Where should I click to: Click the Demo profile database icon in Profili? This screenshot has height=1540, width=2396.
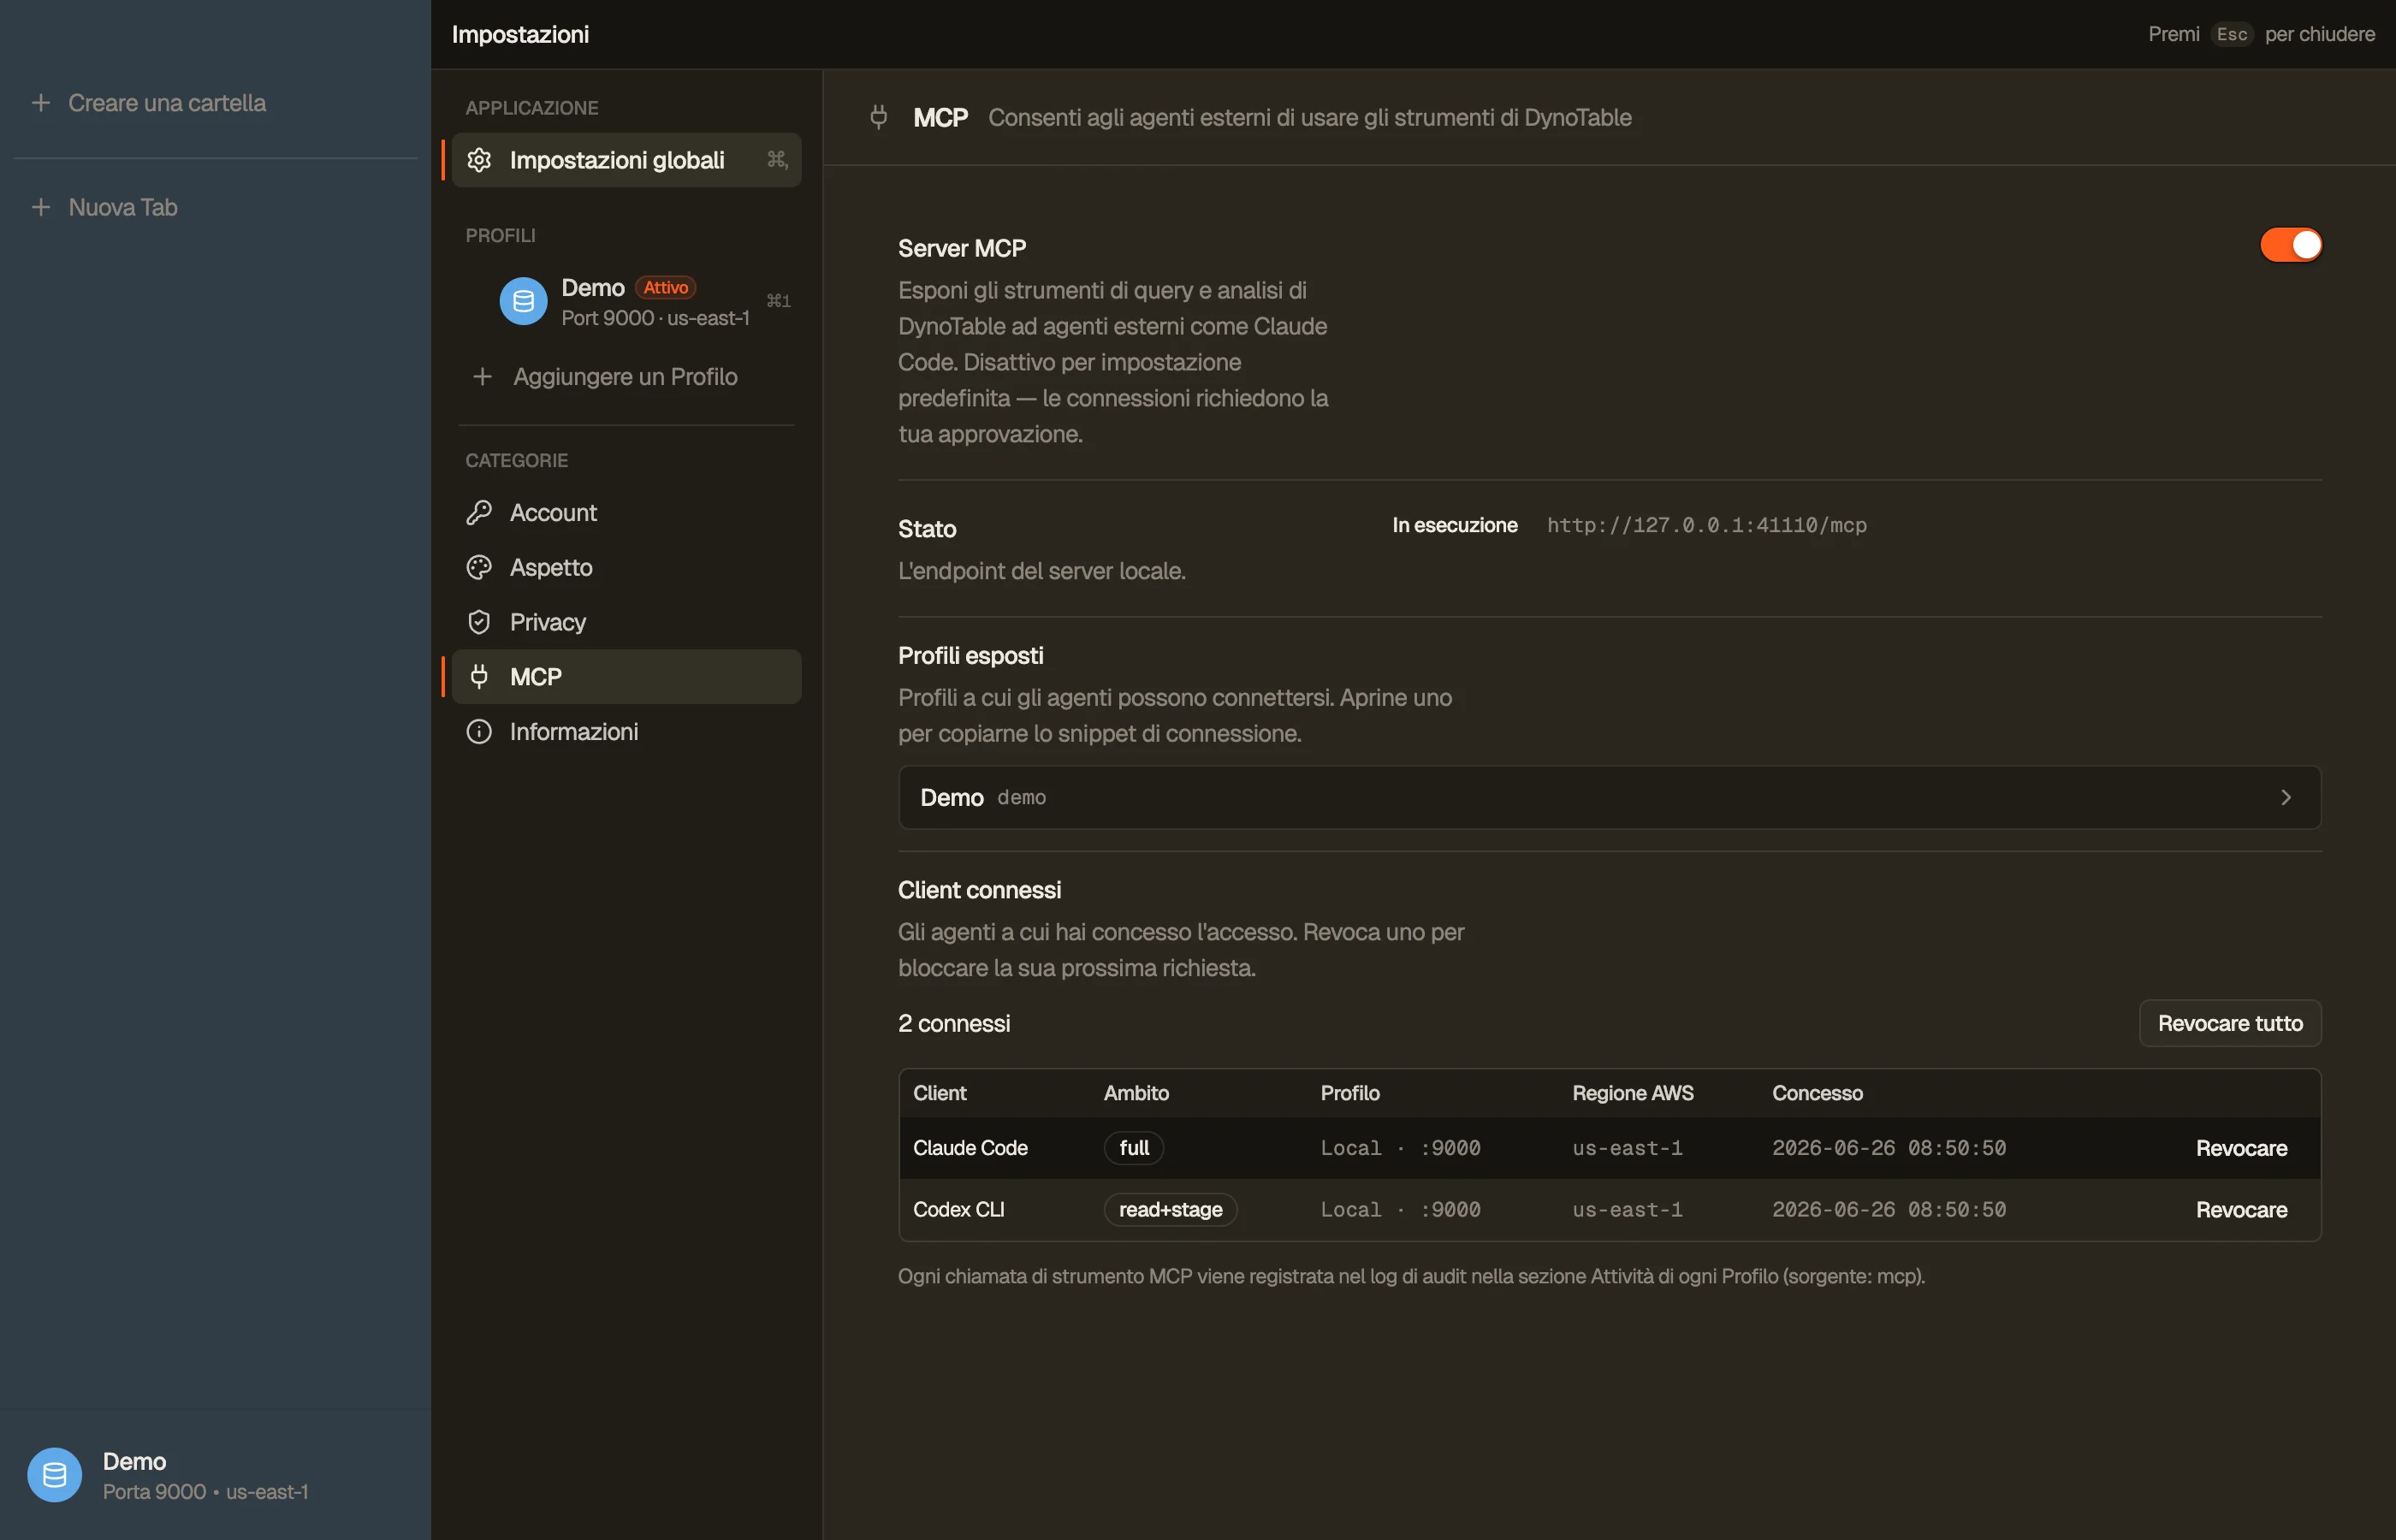(x=523, y=301)
